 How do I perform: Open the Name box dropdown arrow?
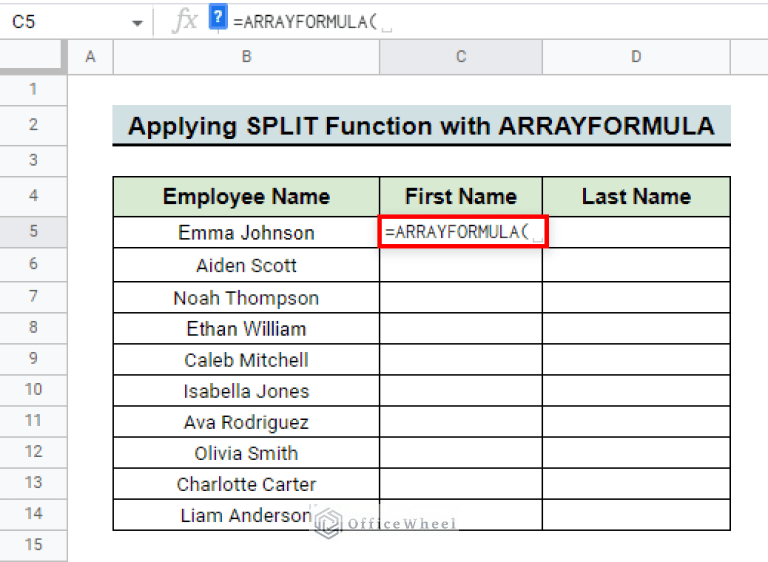click(137, 23)
